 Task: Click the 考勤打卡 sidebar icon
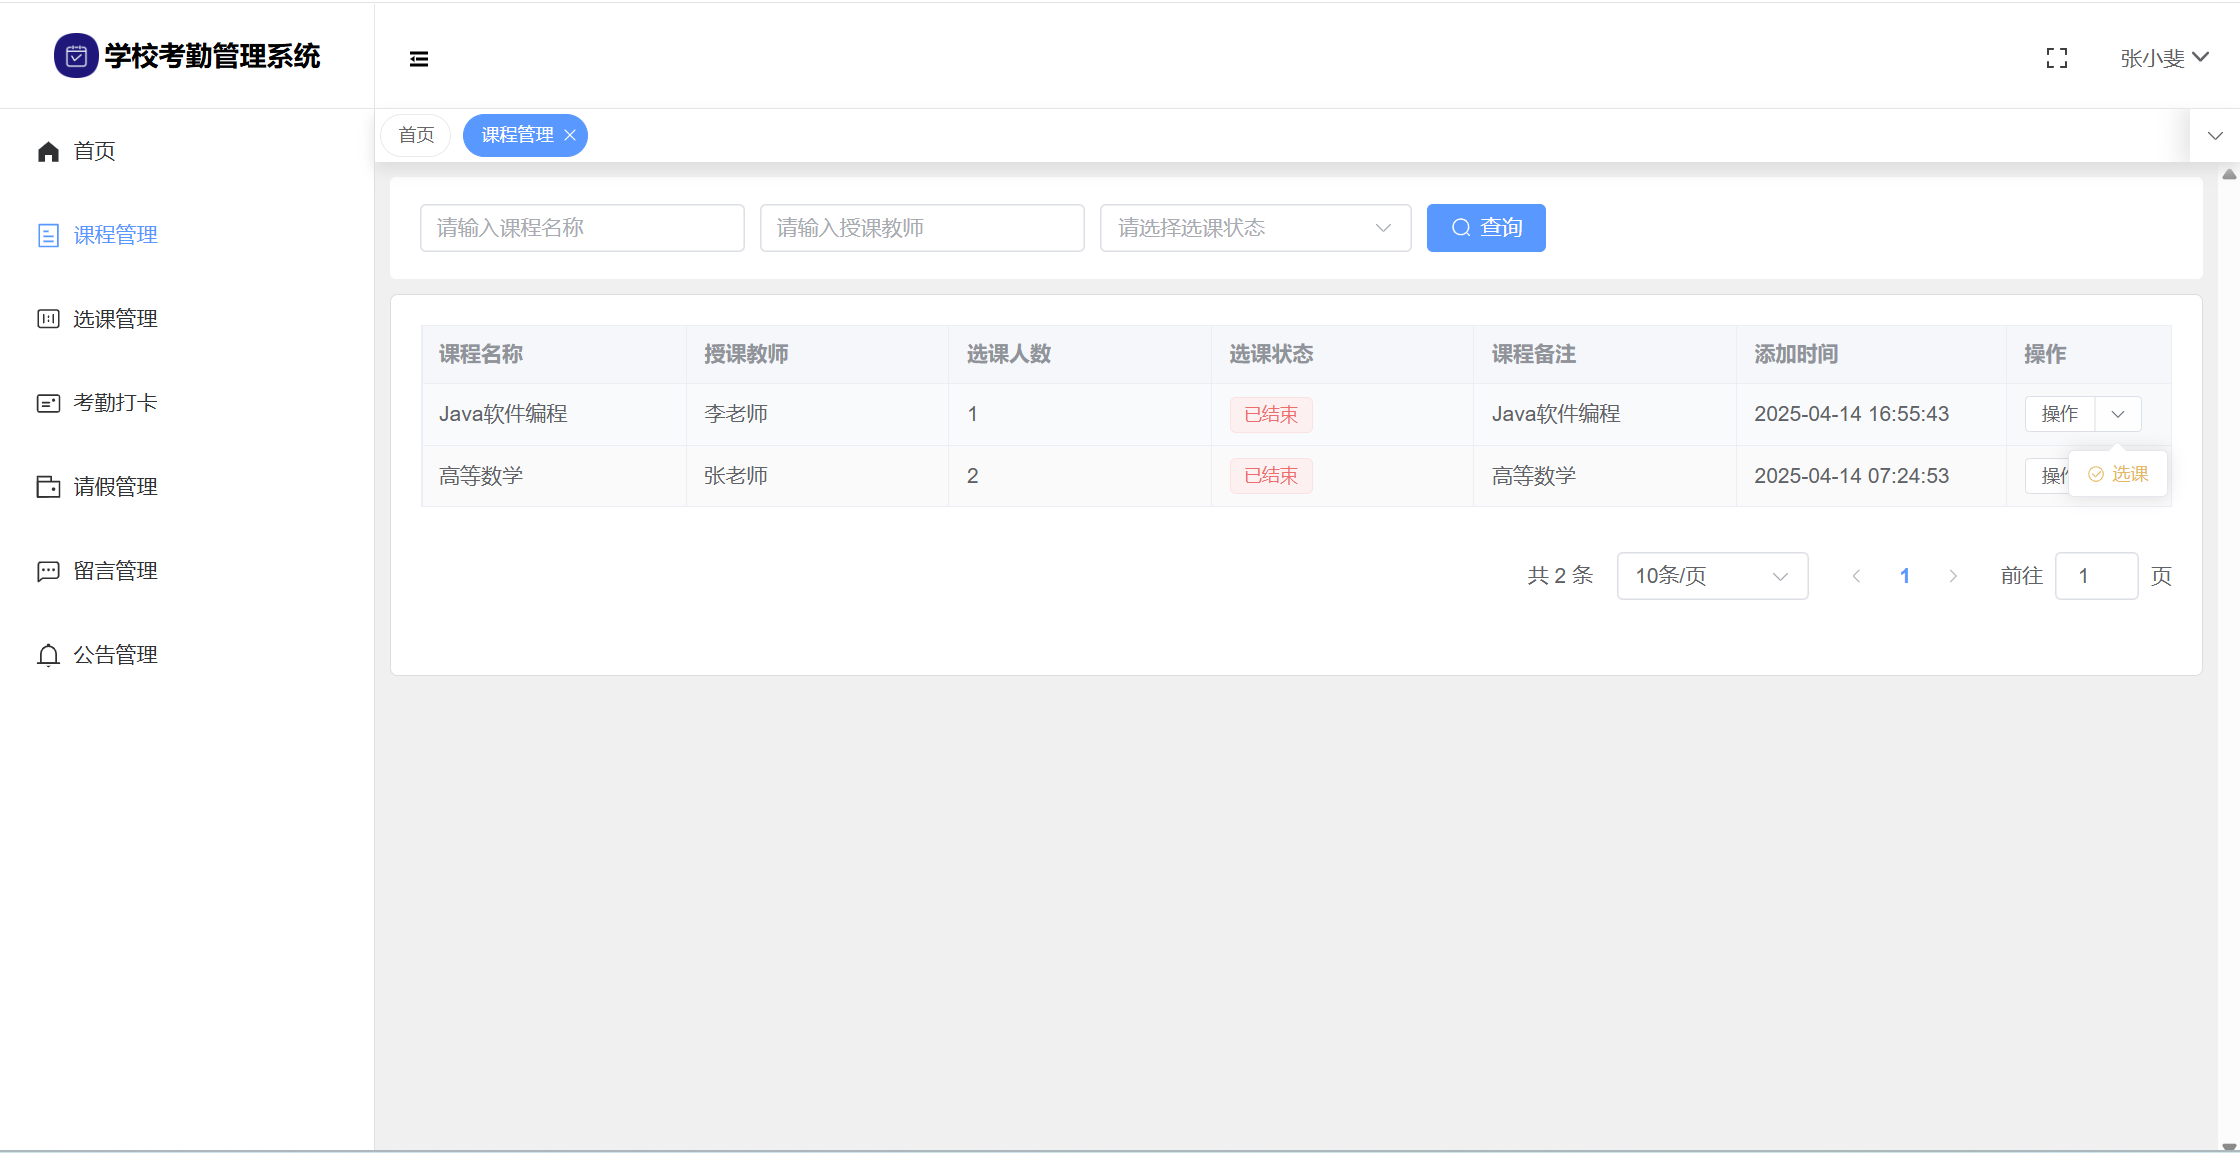(48, 403)
